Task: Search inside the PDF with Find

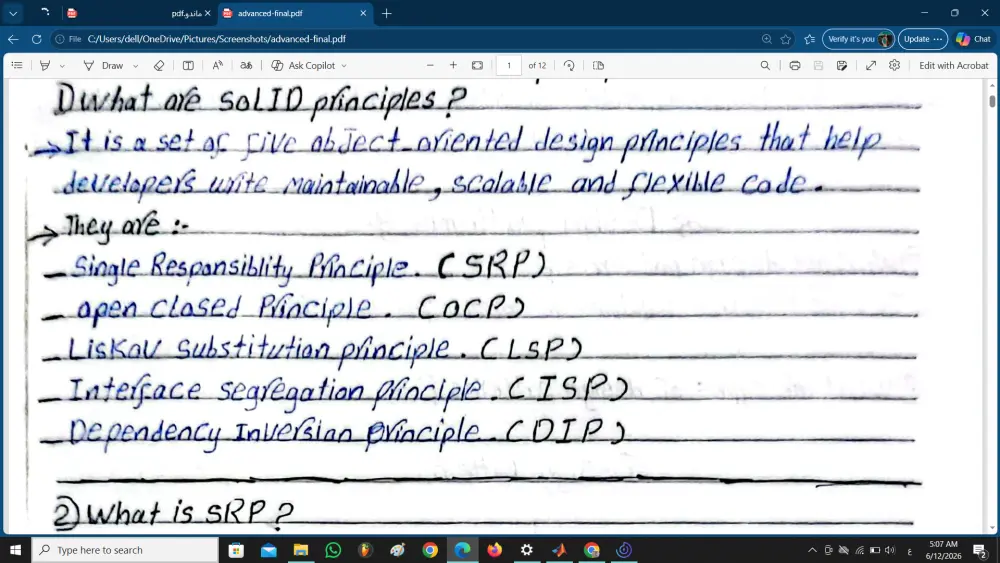Action: coord(765,65)
